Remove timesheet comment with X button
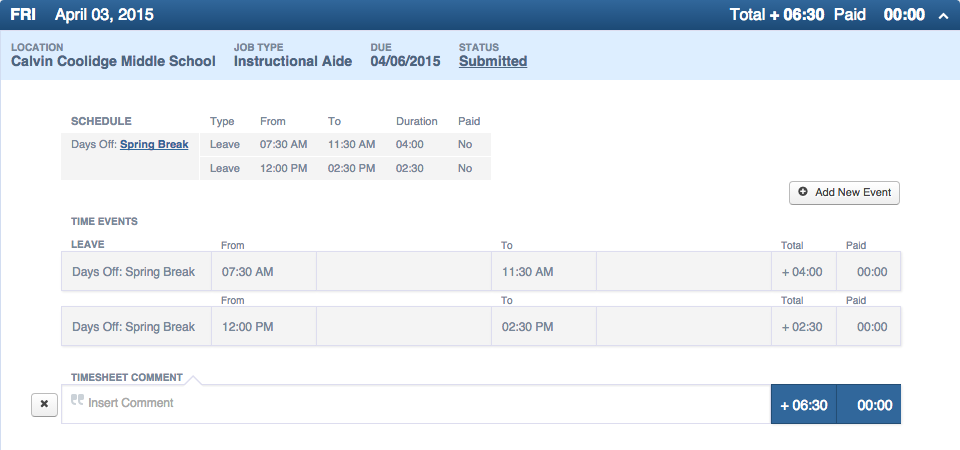Image resolution: width=960 pixels, height=450 pixels. [44, 404]
